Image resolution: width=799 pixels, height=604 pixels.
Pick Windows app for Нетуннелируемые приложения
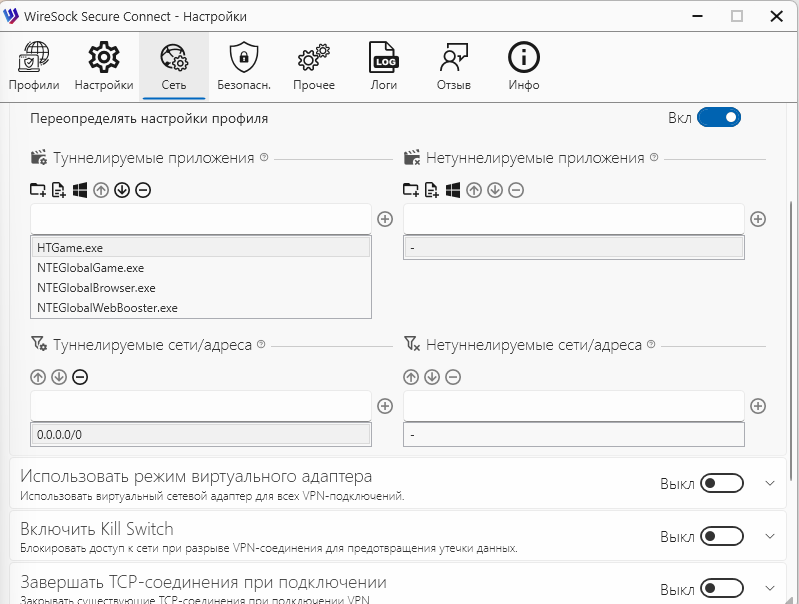pyautogui.click(x=453, y=190)
